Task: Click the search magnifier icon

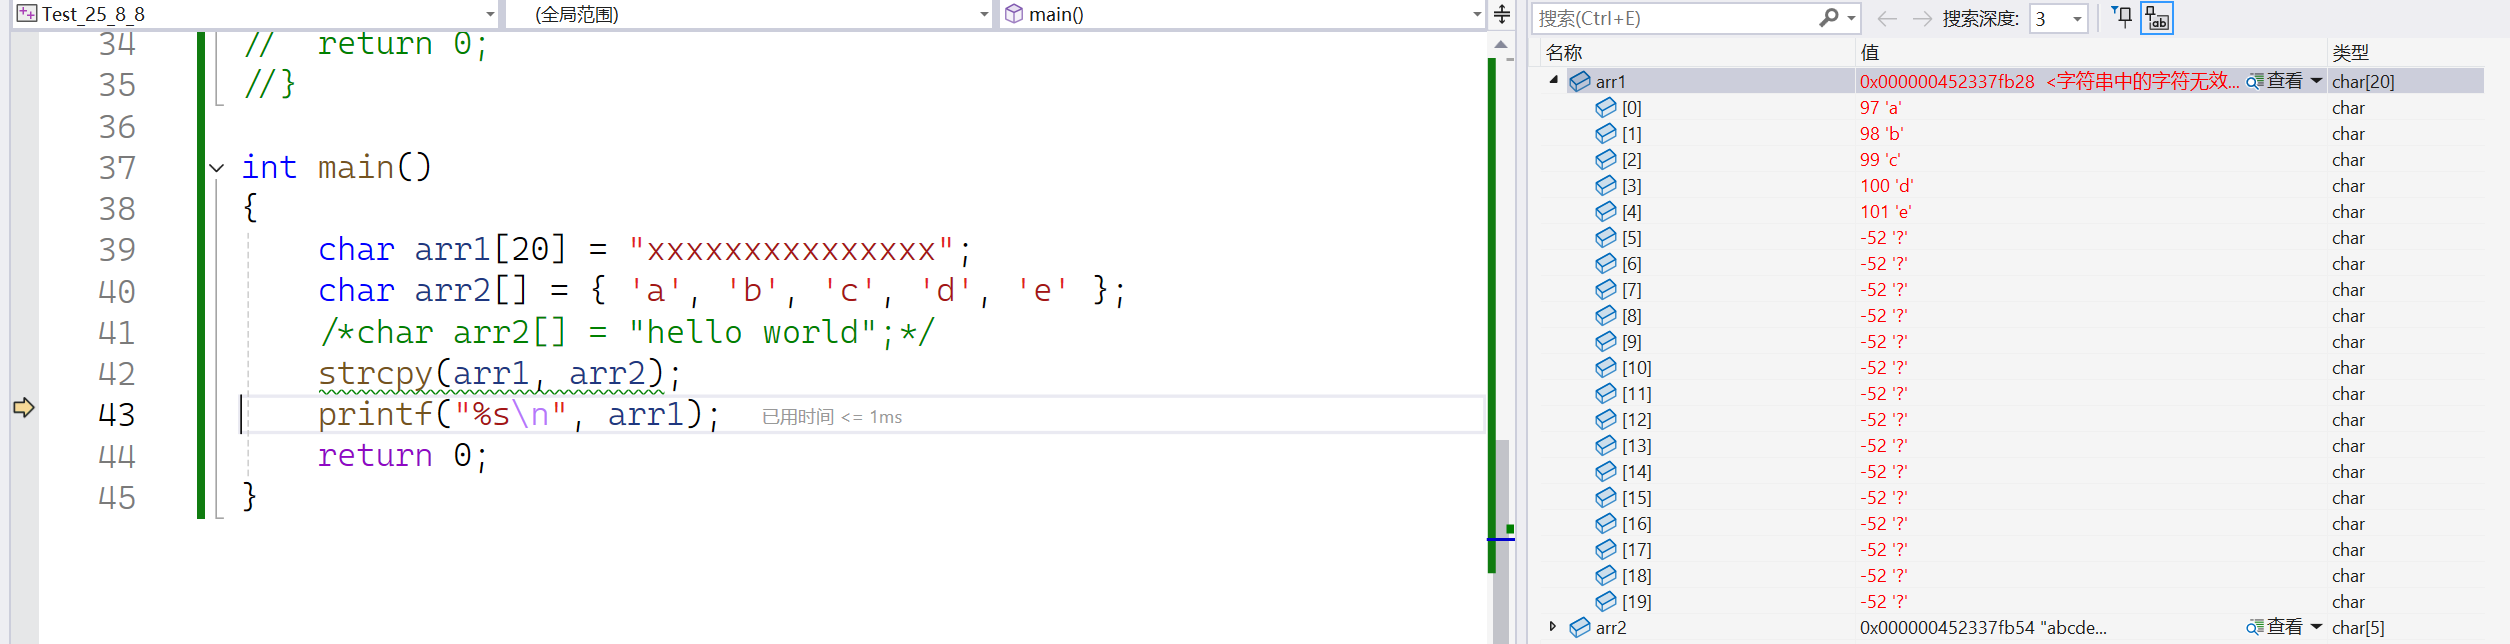Action: (x=1829, y=18)
